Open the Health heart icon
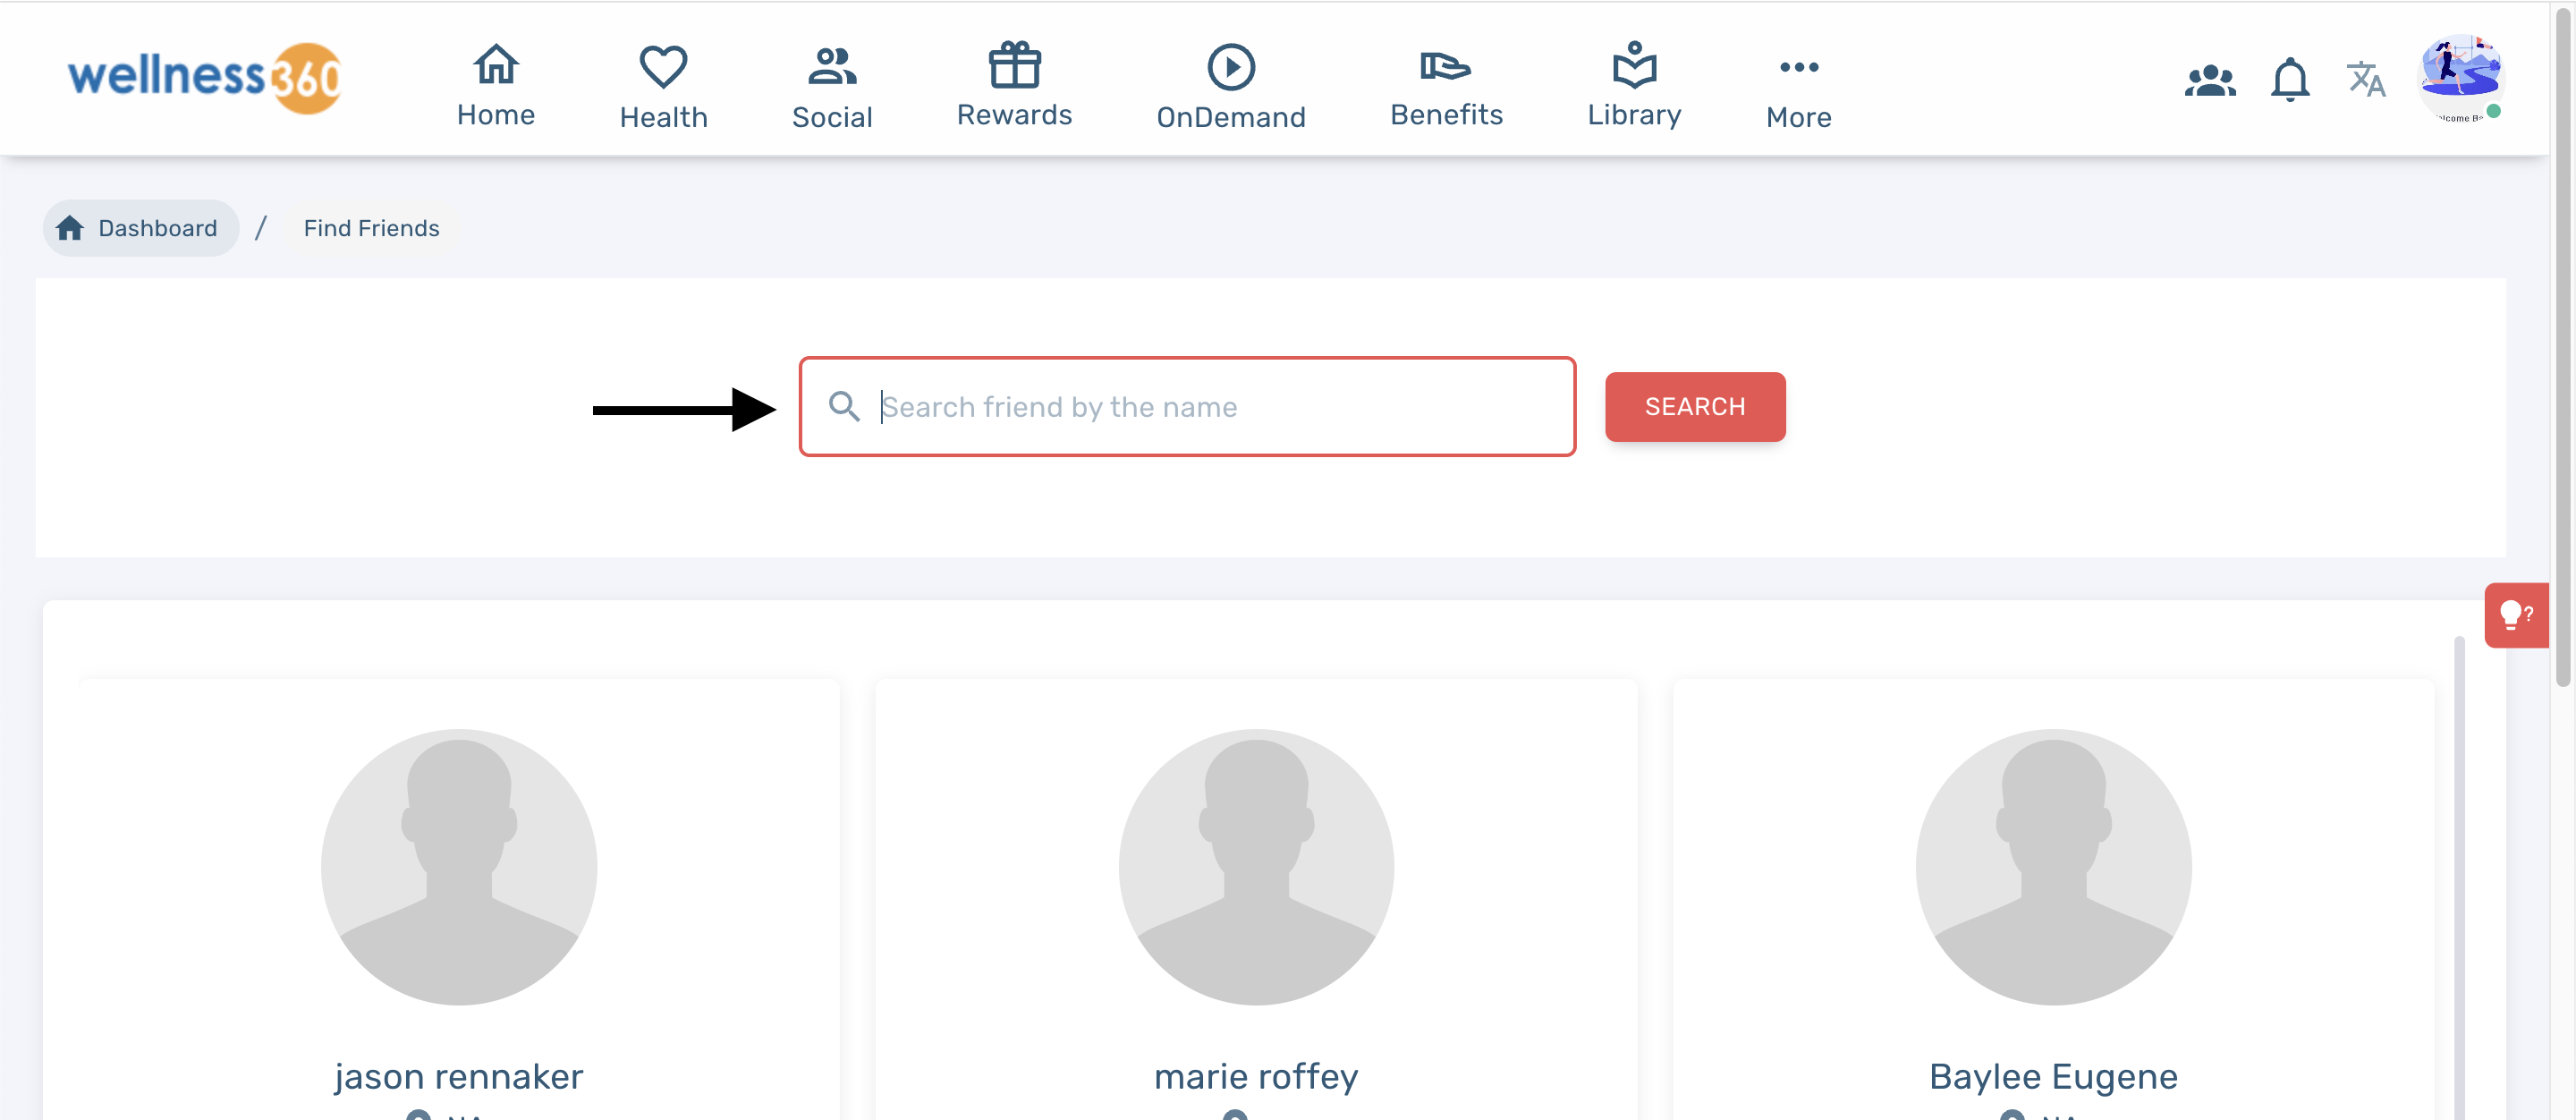 pos(663,67)
